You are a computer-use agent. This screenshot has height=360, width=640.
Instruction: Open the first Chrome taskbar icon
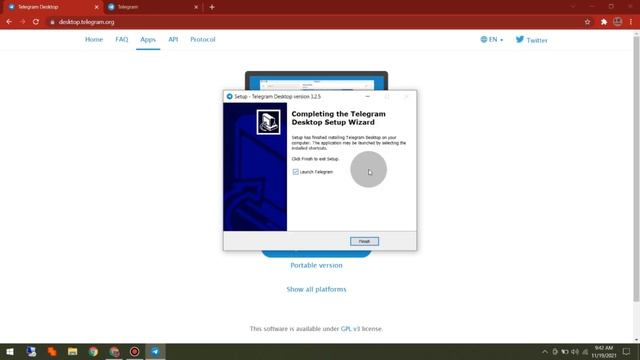click(93, 351)
